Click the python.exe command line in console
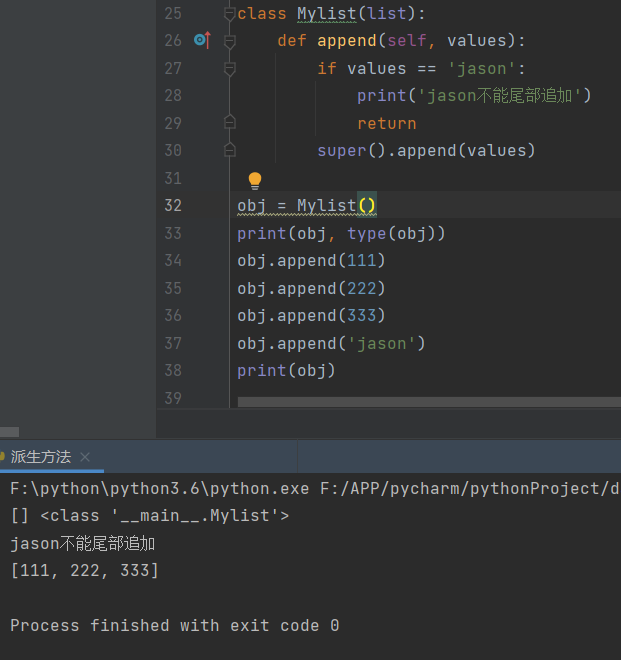621x660 pixels. coord(315,489)
